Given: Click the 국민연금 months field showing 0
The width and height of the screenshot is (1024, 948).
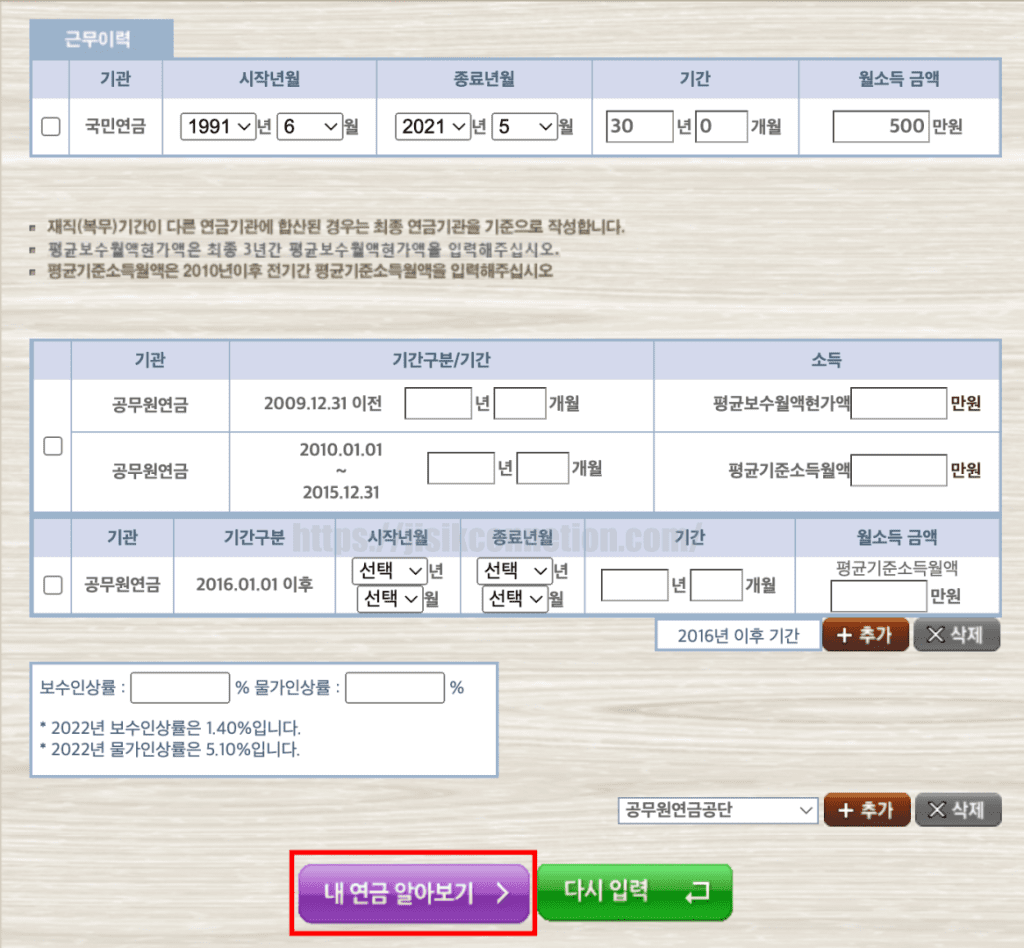Looking at the screenshot, I should [721, 126].
